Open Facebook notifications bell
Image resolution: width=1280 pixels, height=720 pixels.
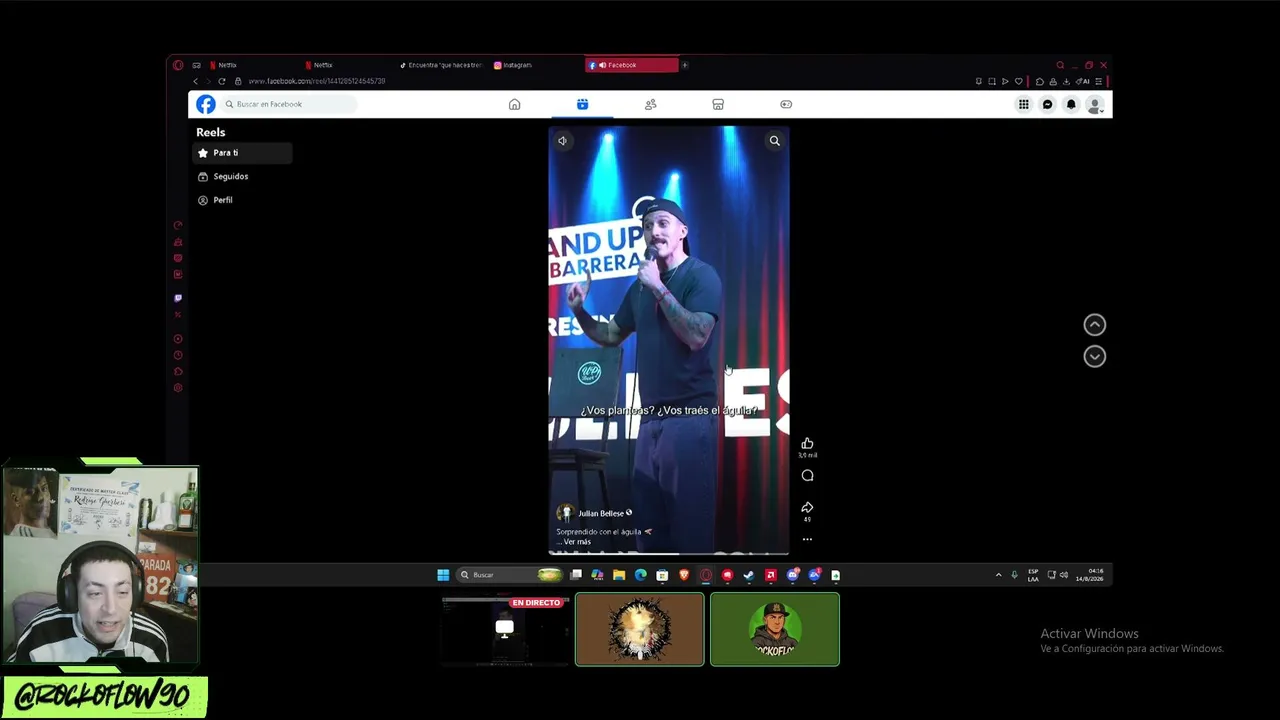[x=1071, y=104]
